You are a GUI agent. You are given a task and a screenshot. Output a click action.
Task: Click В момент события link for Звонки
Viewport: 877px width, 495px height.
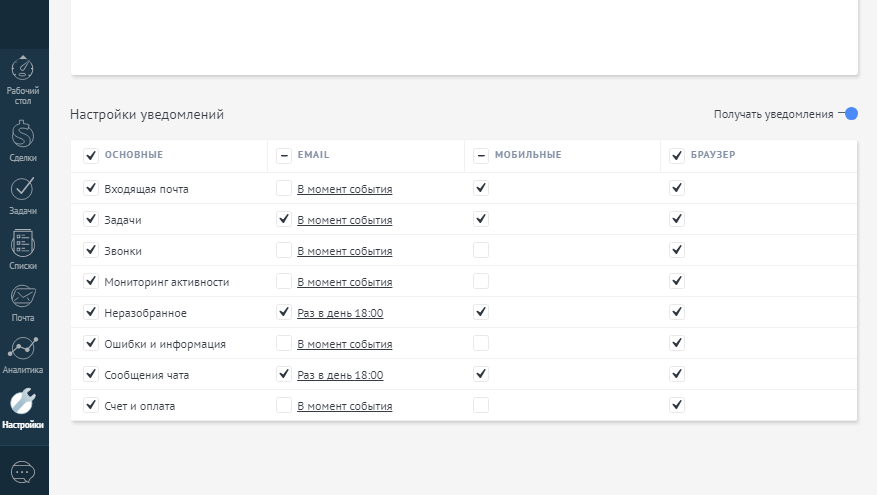tap(345, 251)
